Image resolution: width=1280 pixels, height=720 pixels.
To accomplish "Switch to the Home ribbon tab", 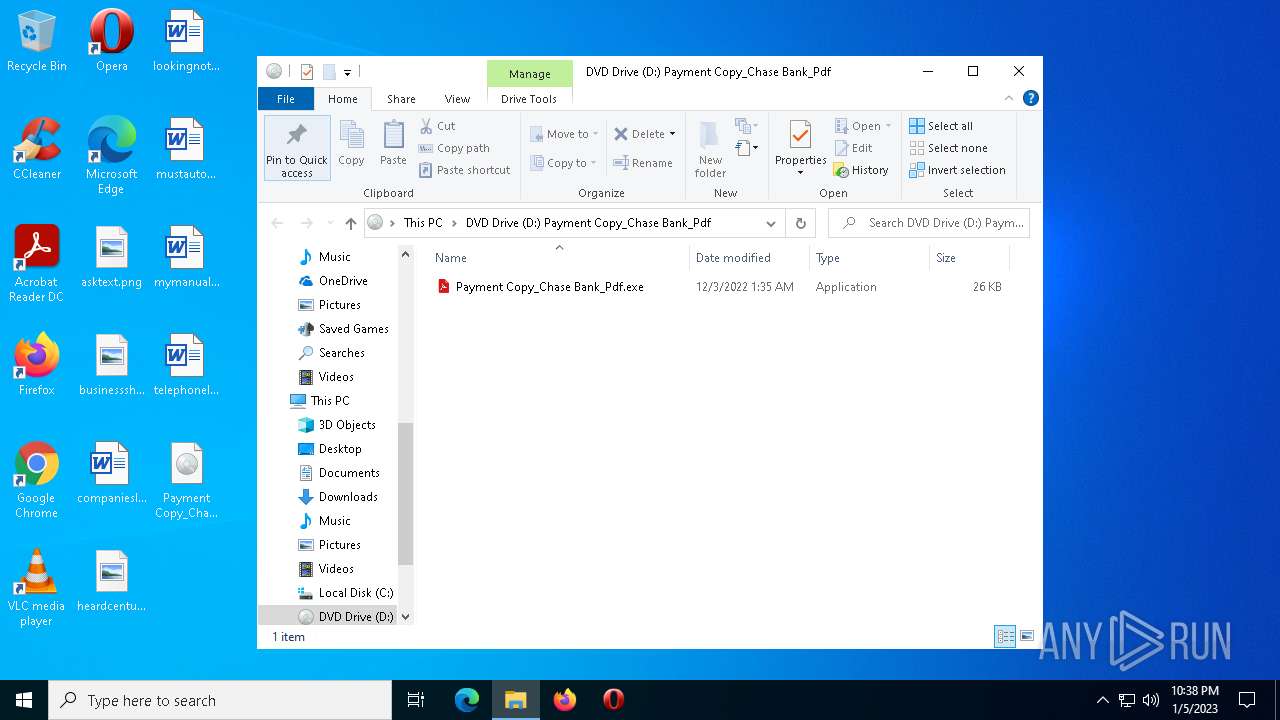I will 343,99.
